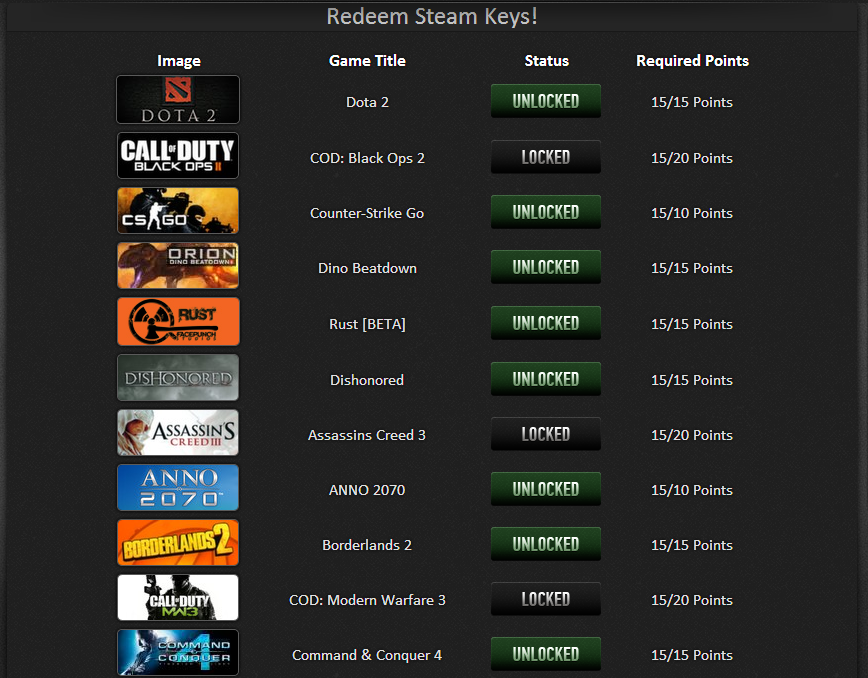Screen dimensions: 868x678
Task: Select the "Counter-Strike Go" title text
Action: (367, 213)
